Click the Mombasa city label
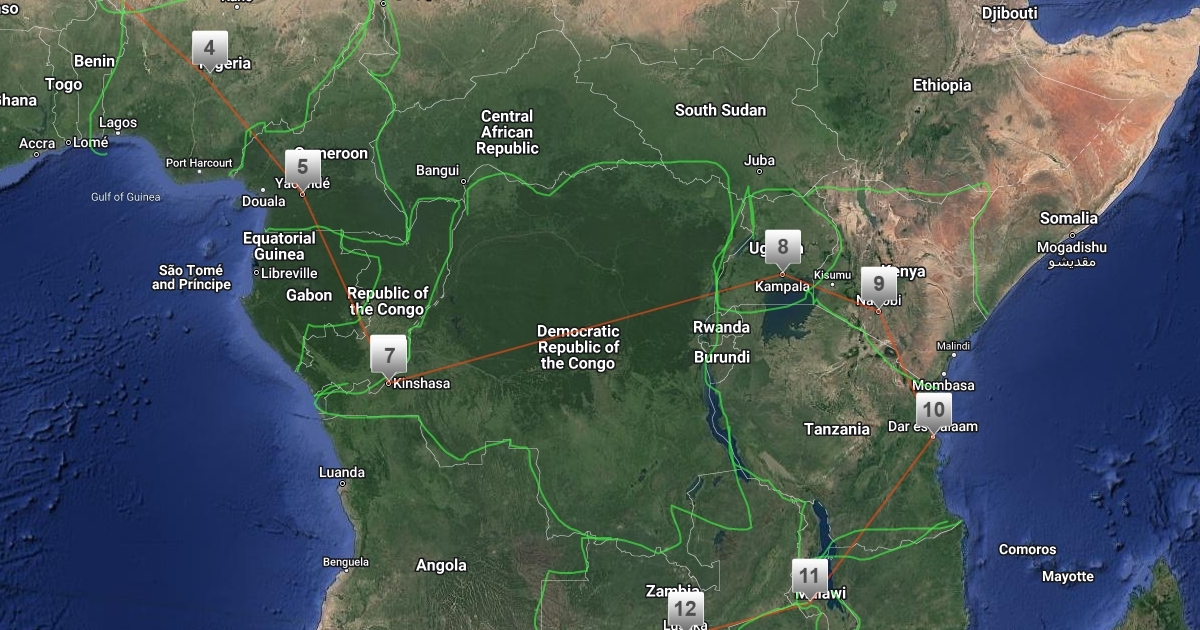 click(945, 385)
